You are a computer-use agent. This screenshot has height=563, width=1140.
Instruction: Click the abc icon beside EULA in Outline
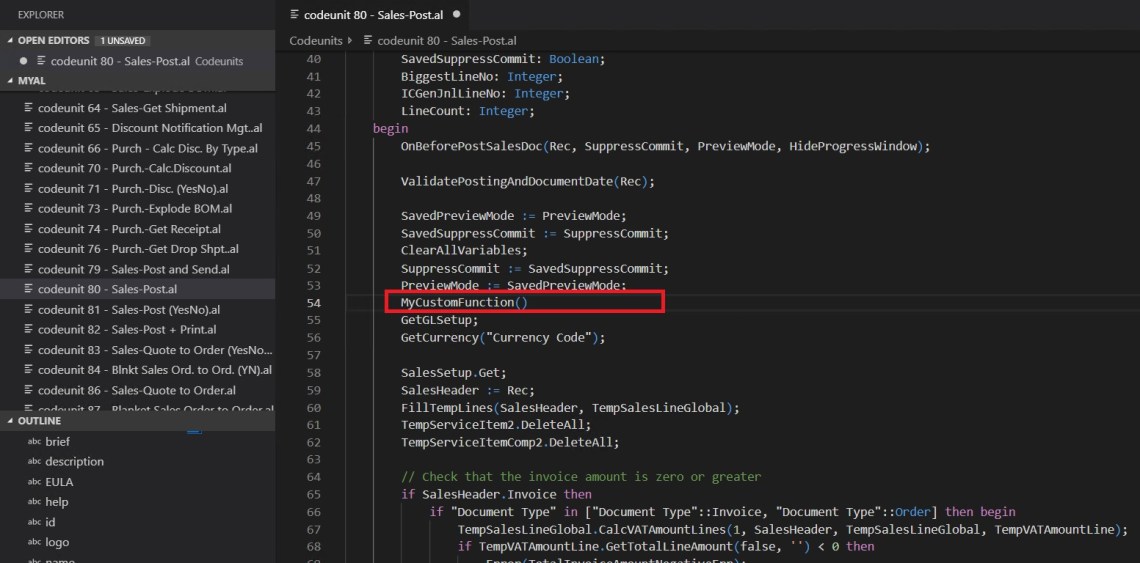34,482
